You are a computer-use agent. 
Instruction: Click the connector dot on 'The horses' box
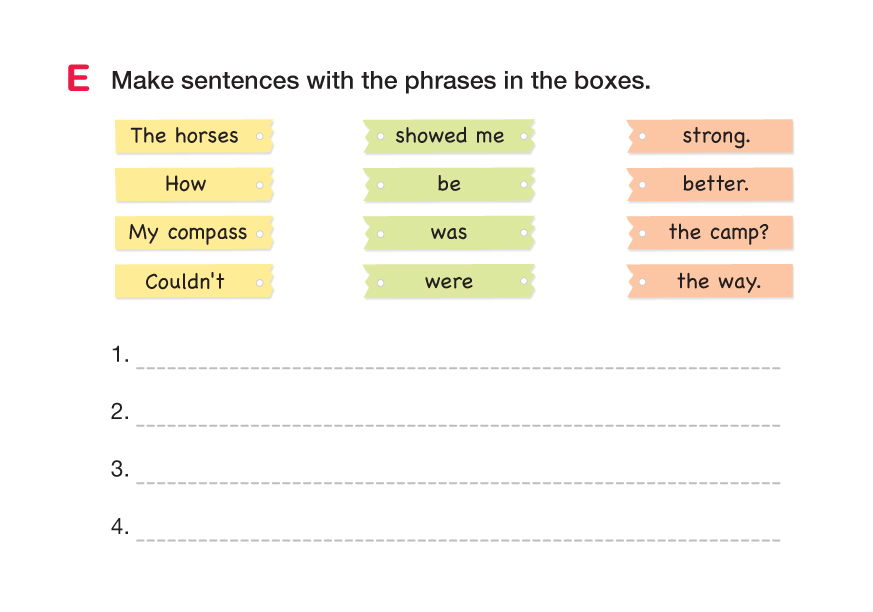point(260,136)
